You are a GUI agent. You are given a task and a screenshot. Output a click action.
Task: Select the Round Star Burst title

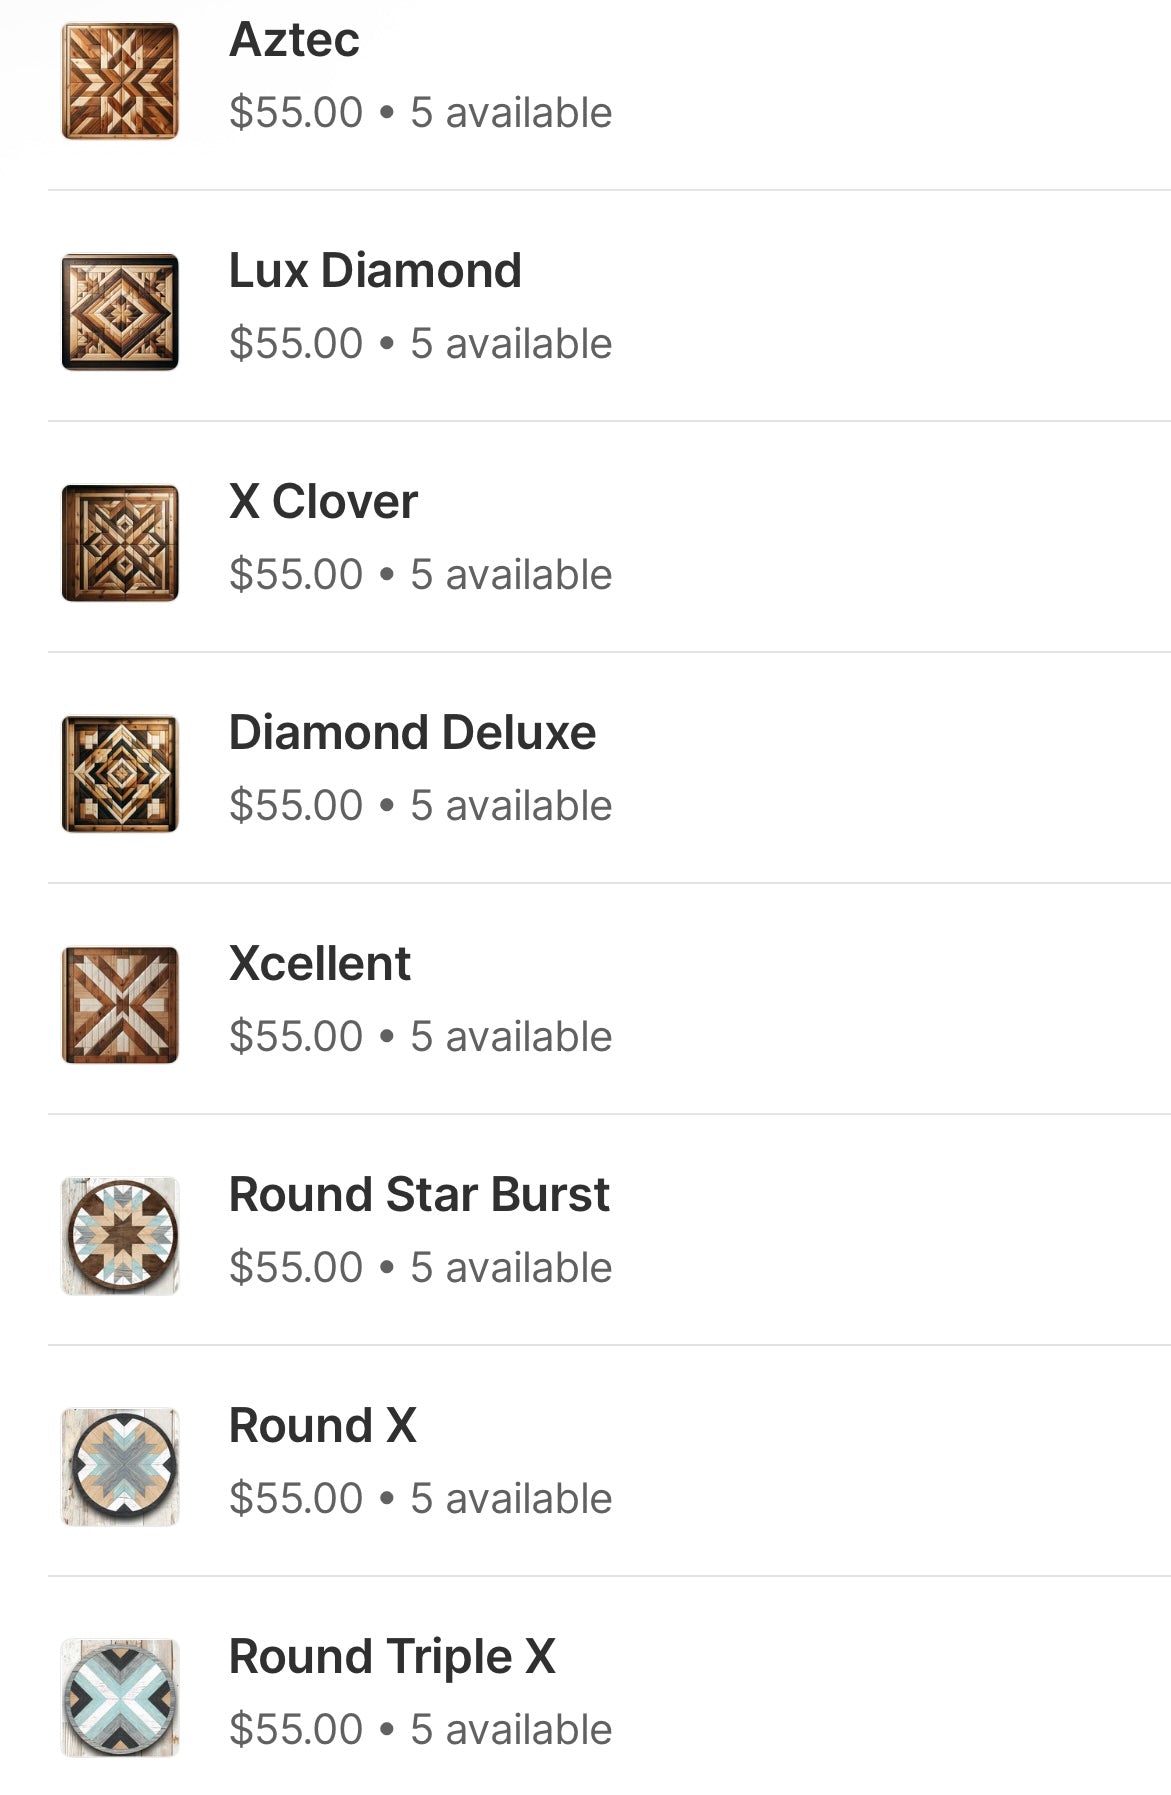[x=419, y=1195]
